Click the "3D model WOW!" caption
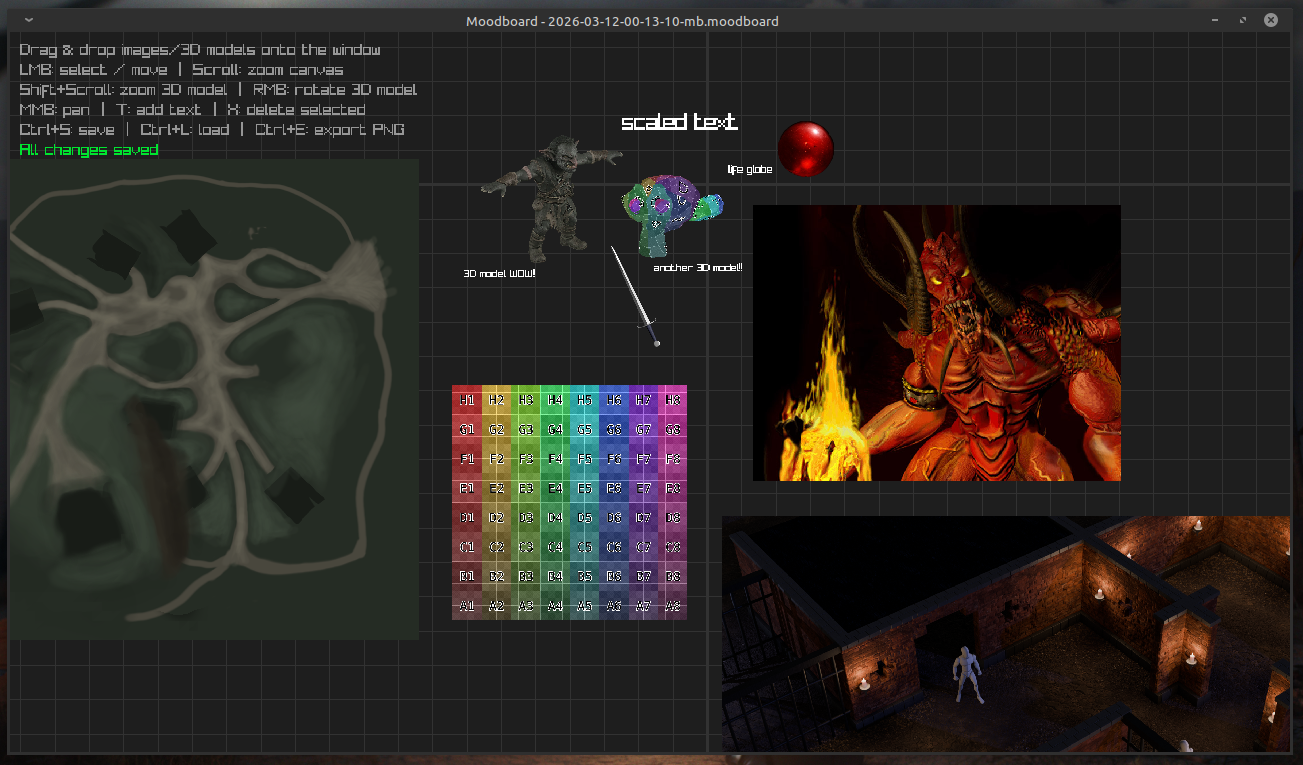 pyautogui.click(x=499, y=273)
